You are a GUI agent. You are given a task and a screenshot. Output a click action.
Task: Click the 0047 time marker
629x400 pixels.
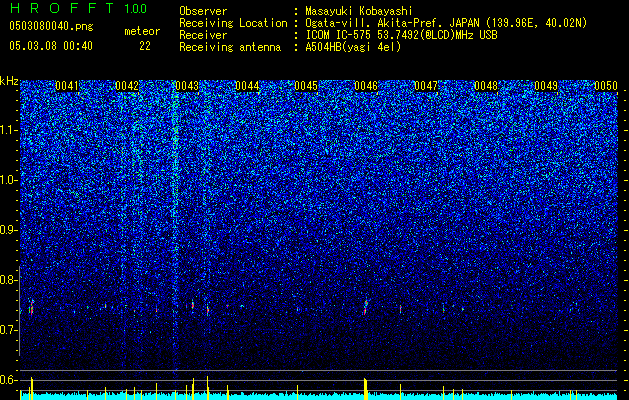click(426, 86)
